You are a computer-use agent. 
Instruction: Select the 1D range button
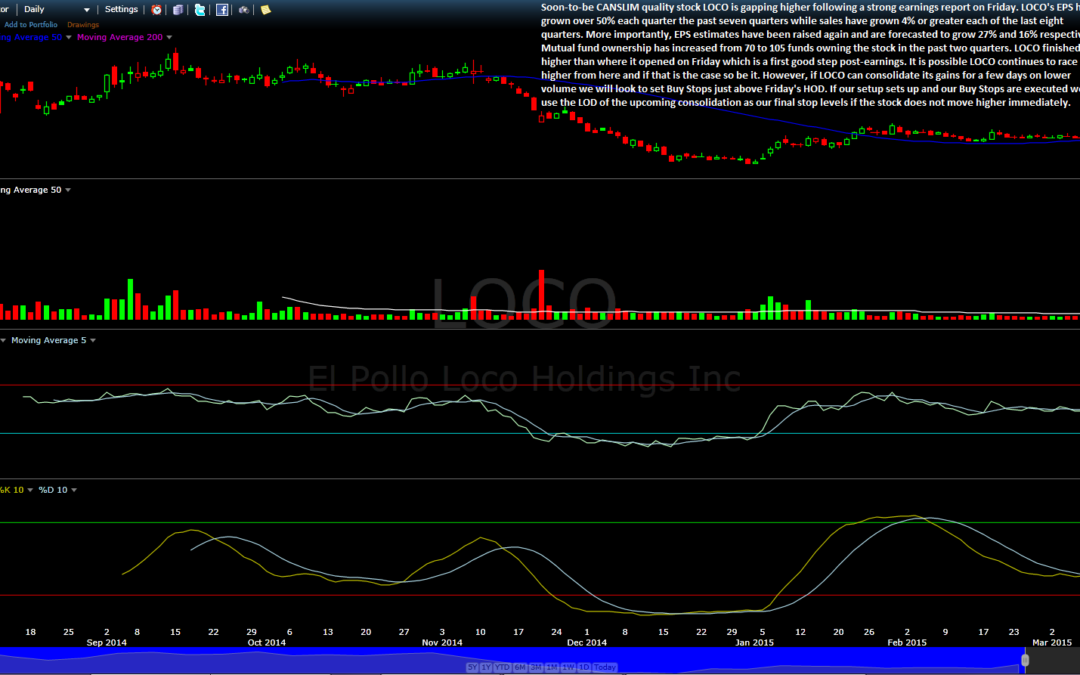(584, 667)
